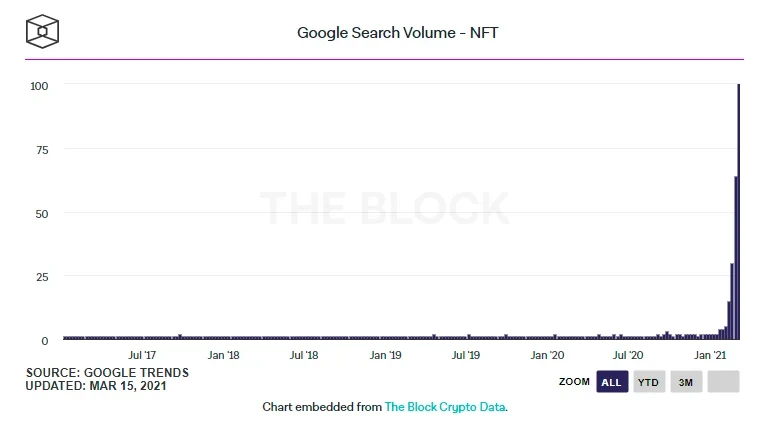Click The Block cube logo
The height and width of the screenshot is (423, 766).
pos(43,31)
